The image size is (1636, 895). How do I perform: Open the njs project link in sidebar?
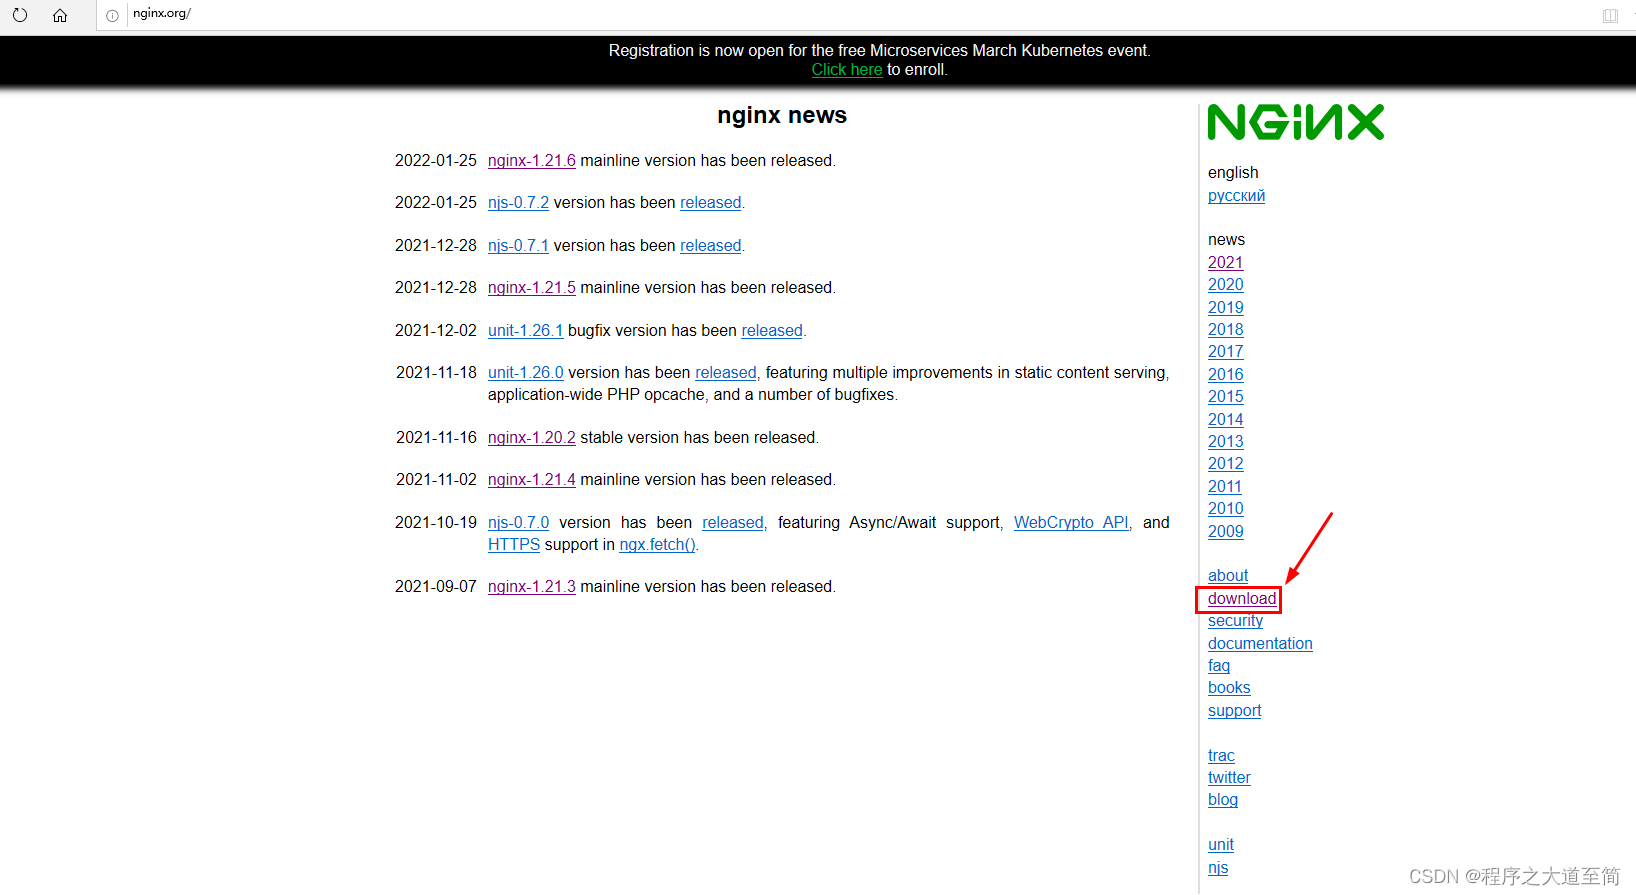tap(1218, 868)
